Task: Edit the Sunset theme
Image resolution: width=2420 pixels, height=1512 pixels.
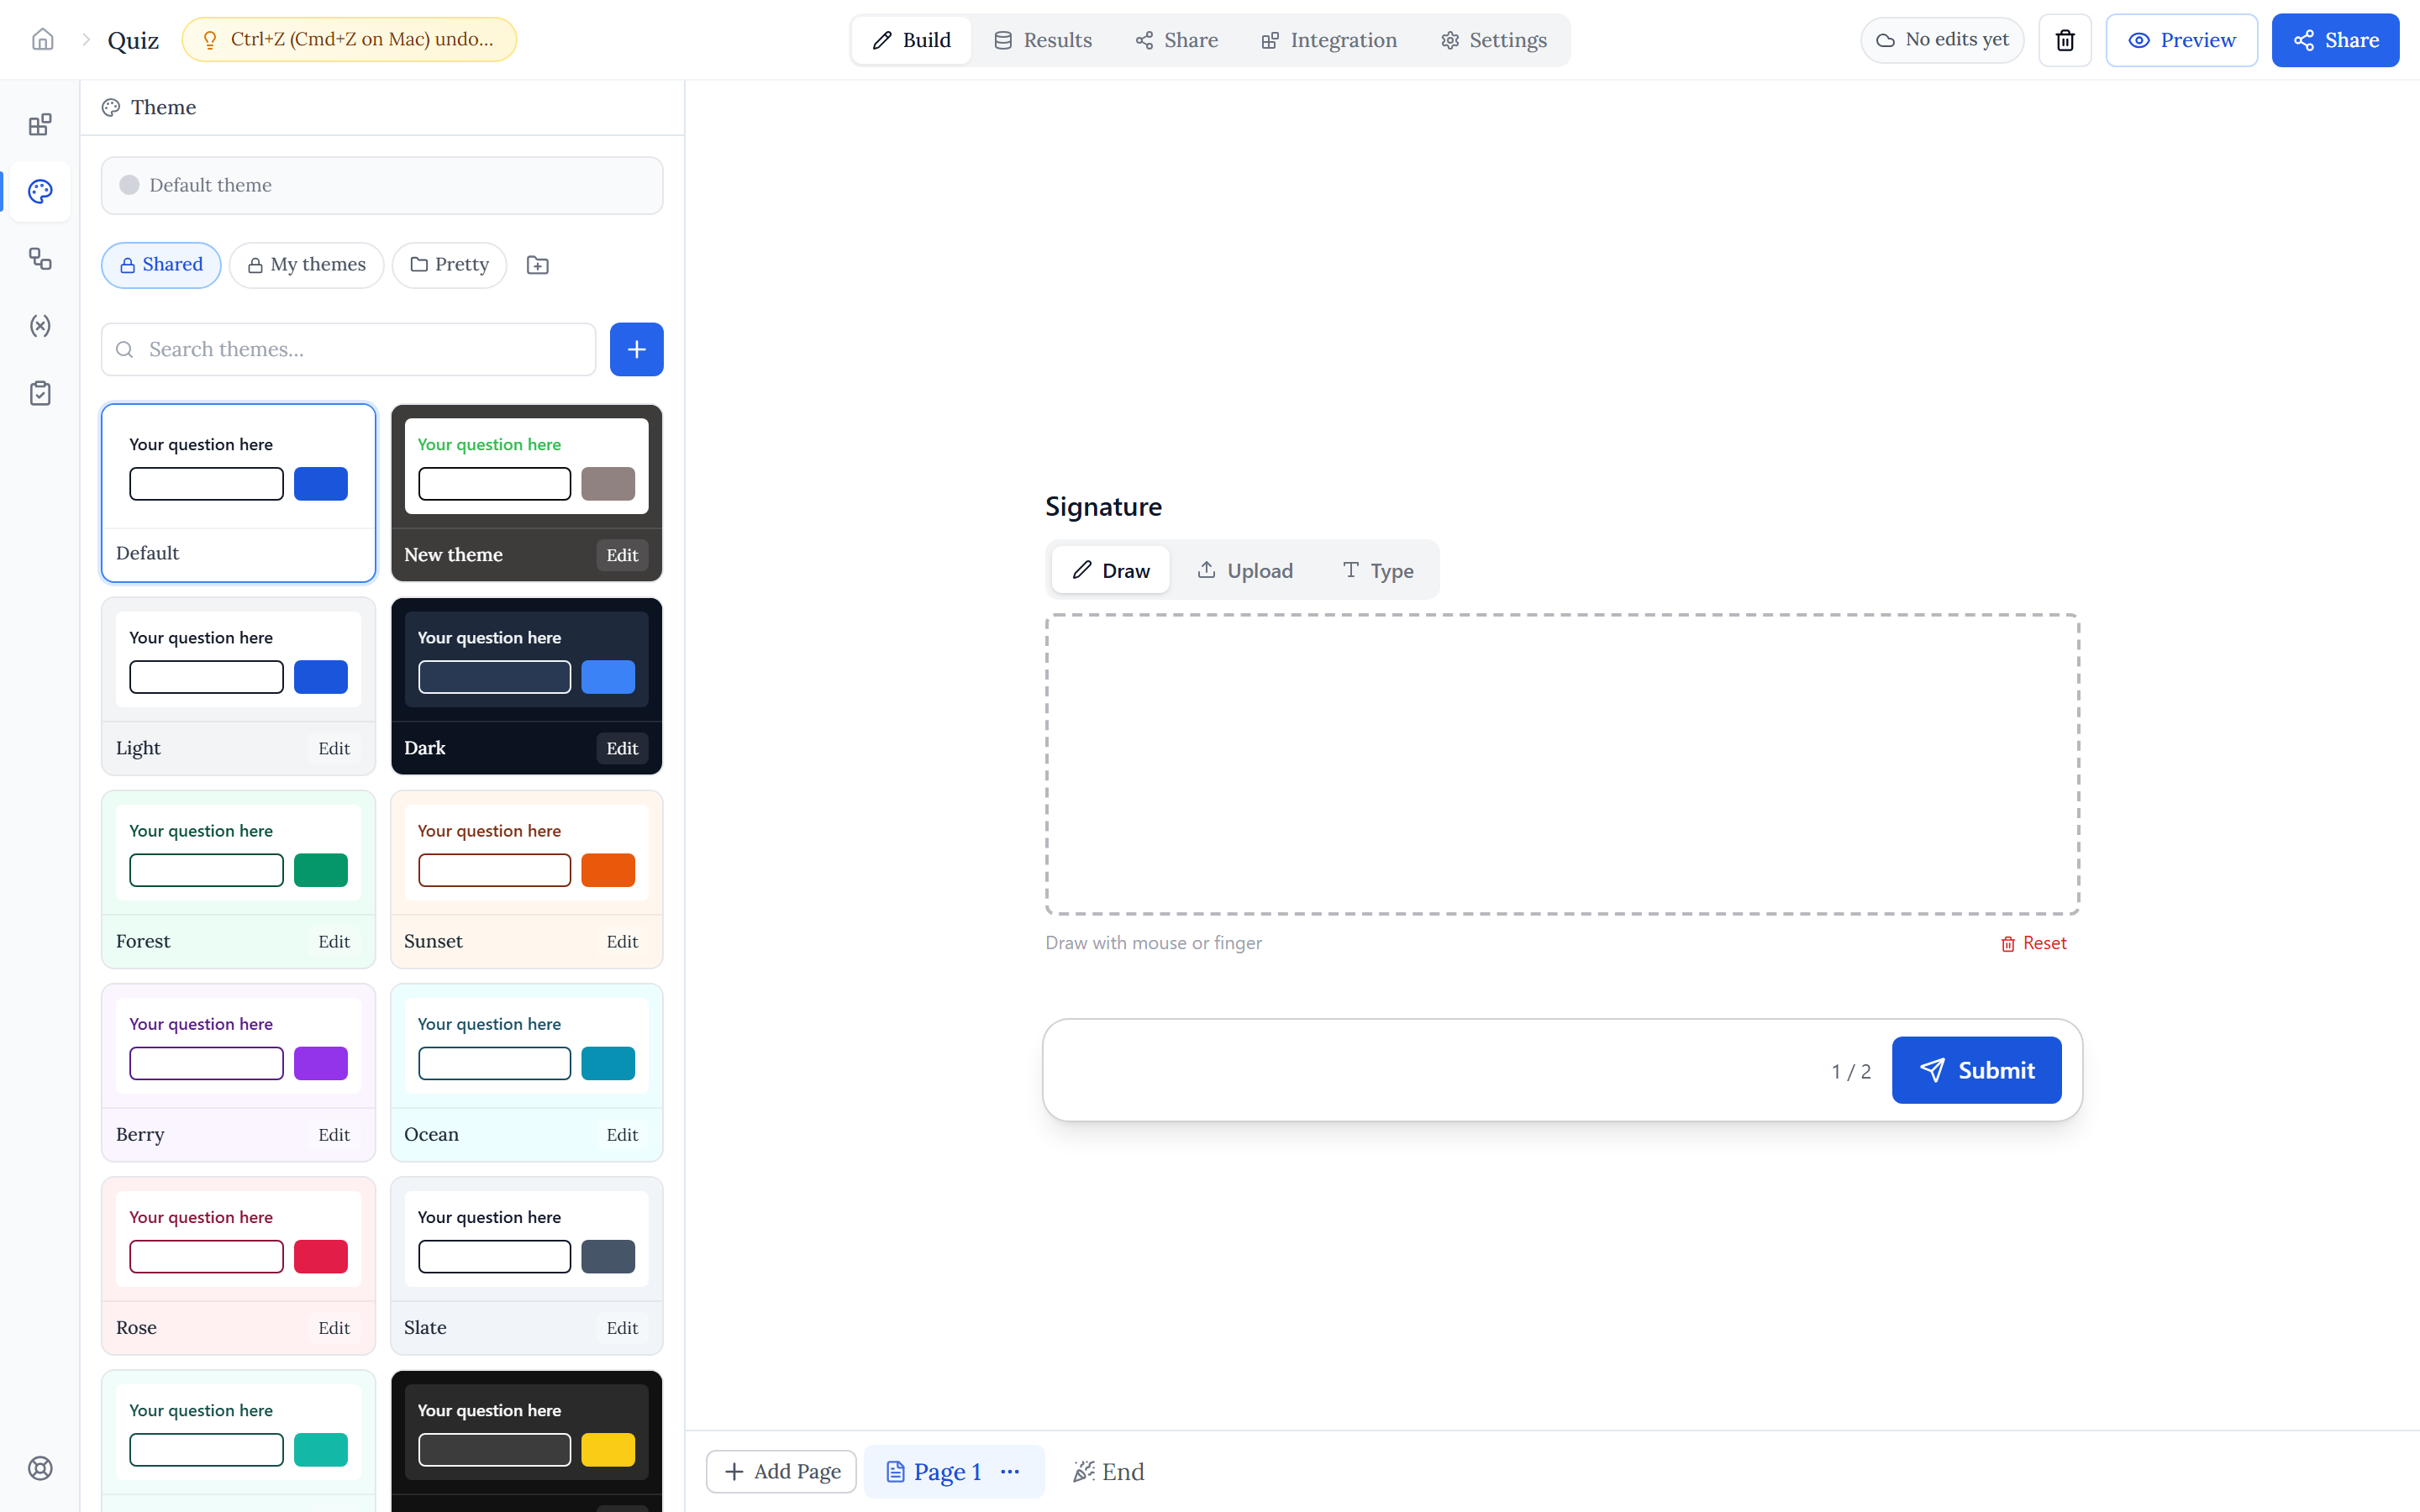Action: [622, 941]
